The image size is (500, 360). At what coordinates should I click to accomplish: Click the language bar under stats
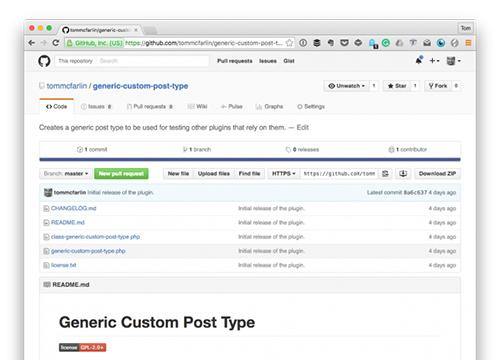pos(250,160)
